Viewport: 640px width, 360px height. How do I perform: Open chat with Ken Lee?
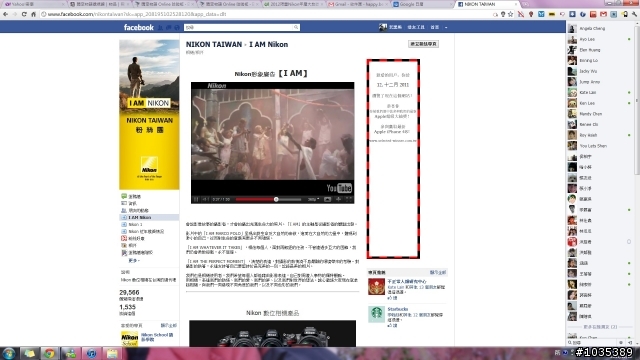tap(600, 103)
